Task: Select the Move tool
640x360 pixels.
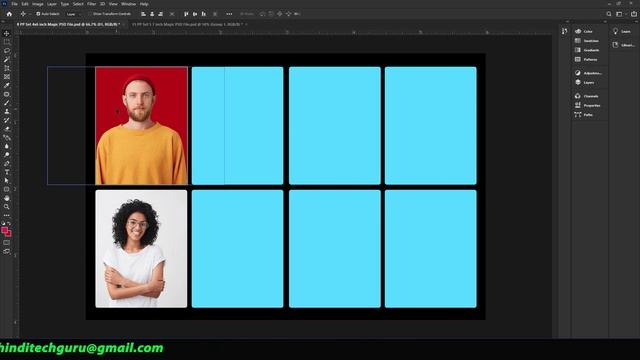Action: [x=7, y=33]
